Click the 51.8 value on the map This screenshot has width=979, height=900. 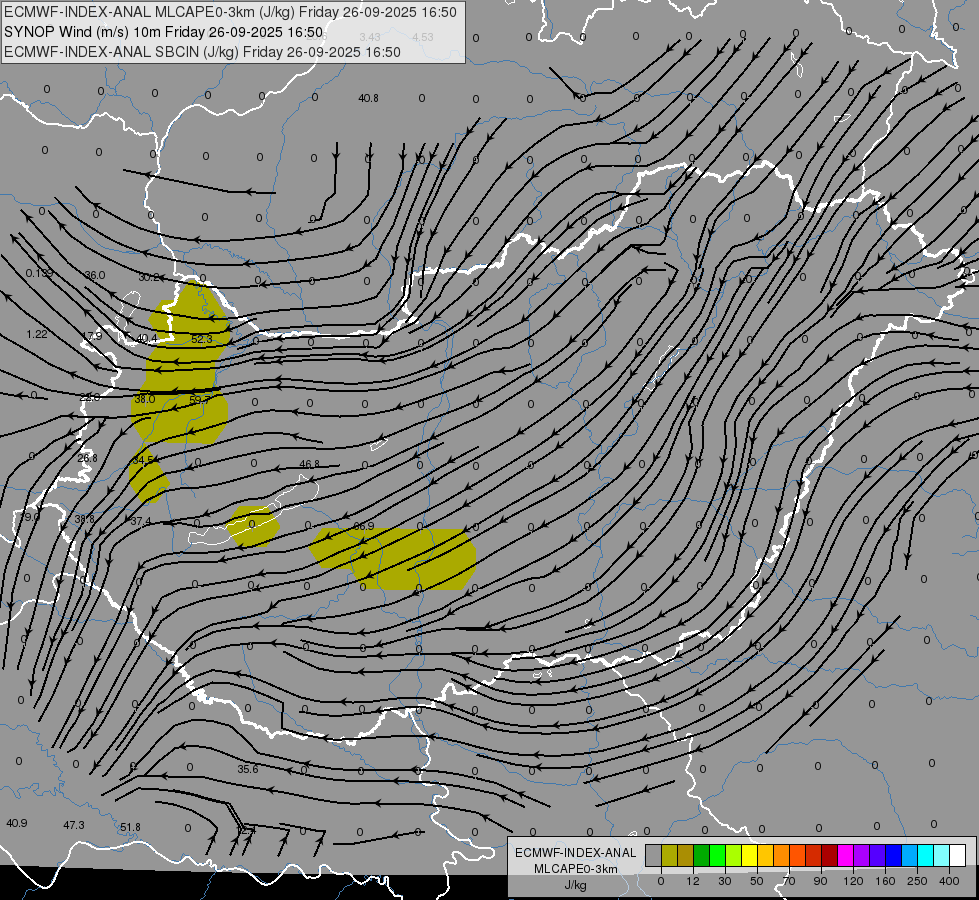[130, 827]
